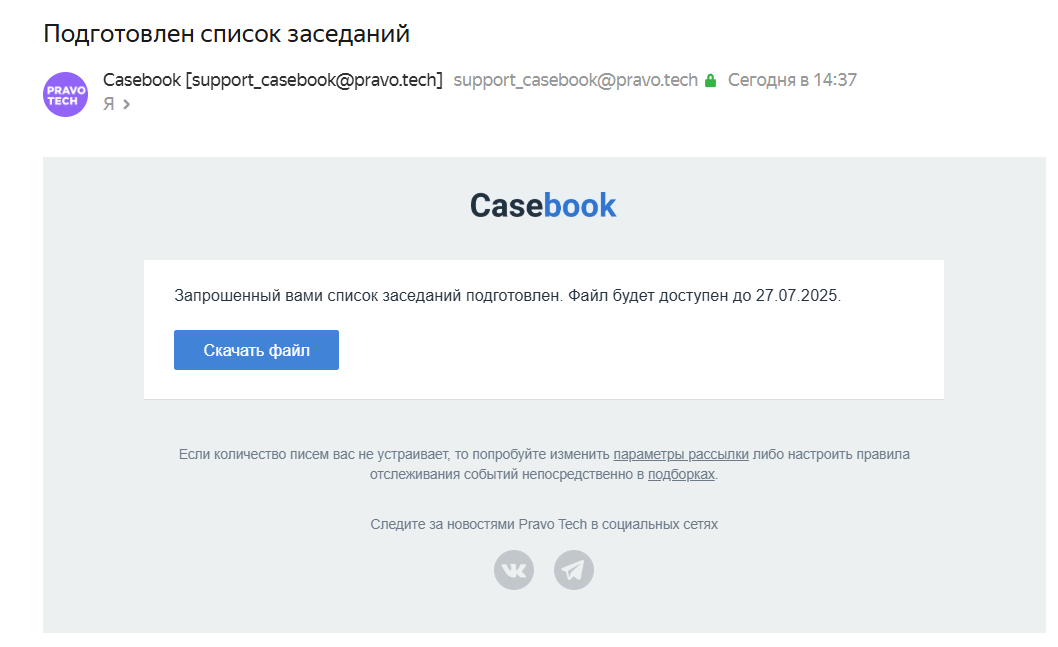
Task: Click the Pravo Tech sender avatar
Action: click(65, 94)
